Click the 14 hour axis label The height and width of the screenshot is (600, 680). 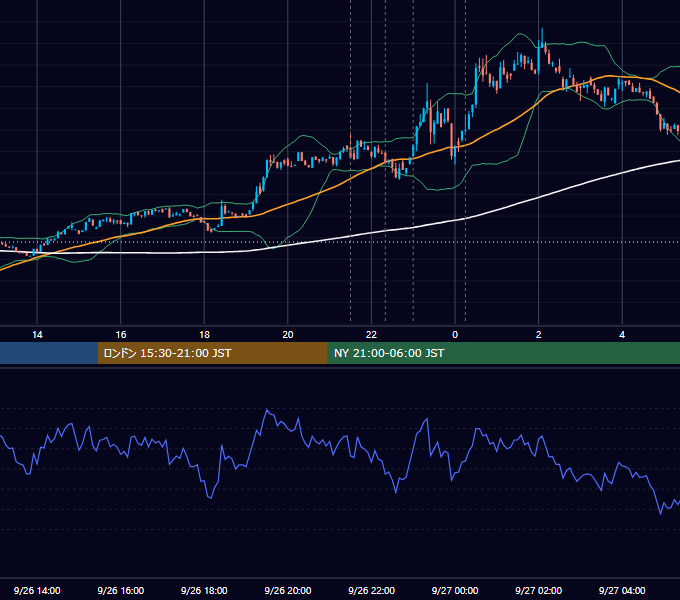(37, 335)
